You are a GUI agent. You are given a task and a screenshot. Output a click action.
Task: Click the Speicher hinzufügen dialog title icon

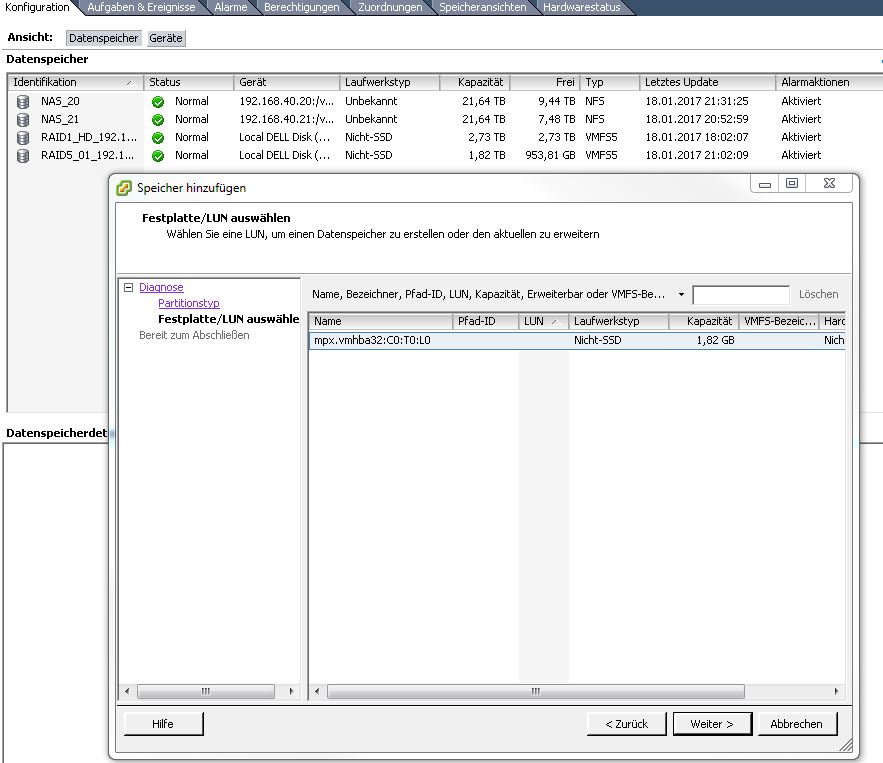click(x=124, y=188)
